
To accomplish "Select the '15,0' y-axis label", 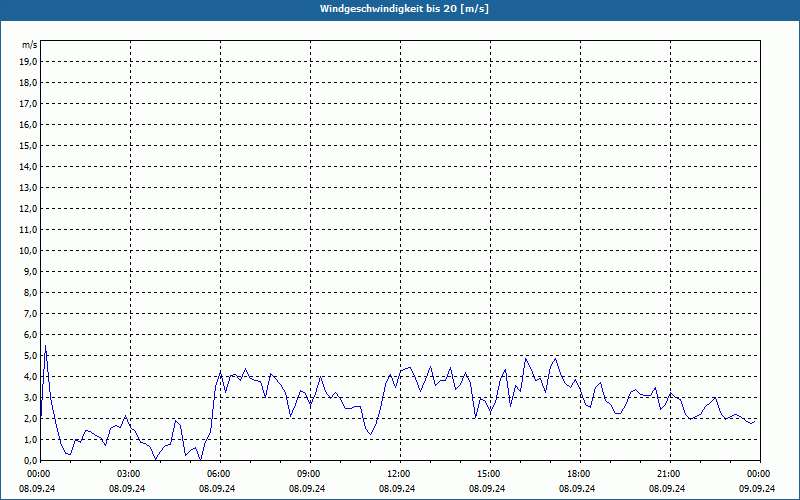I will pyautogui.click(x=28, y=145).
